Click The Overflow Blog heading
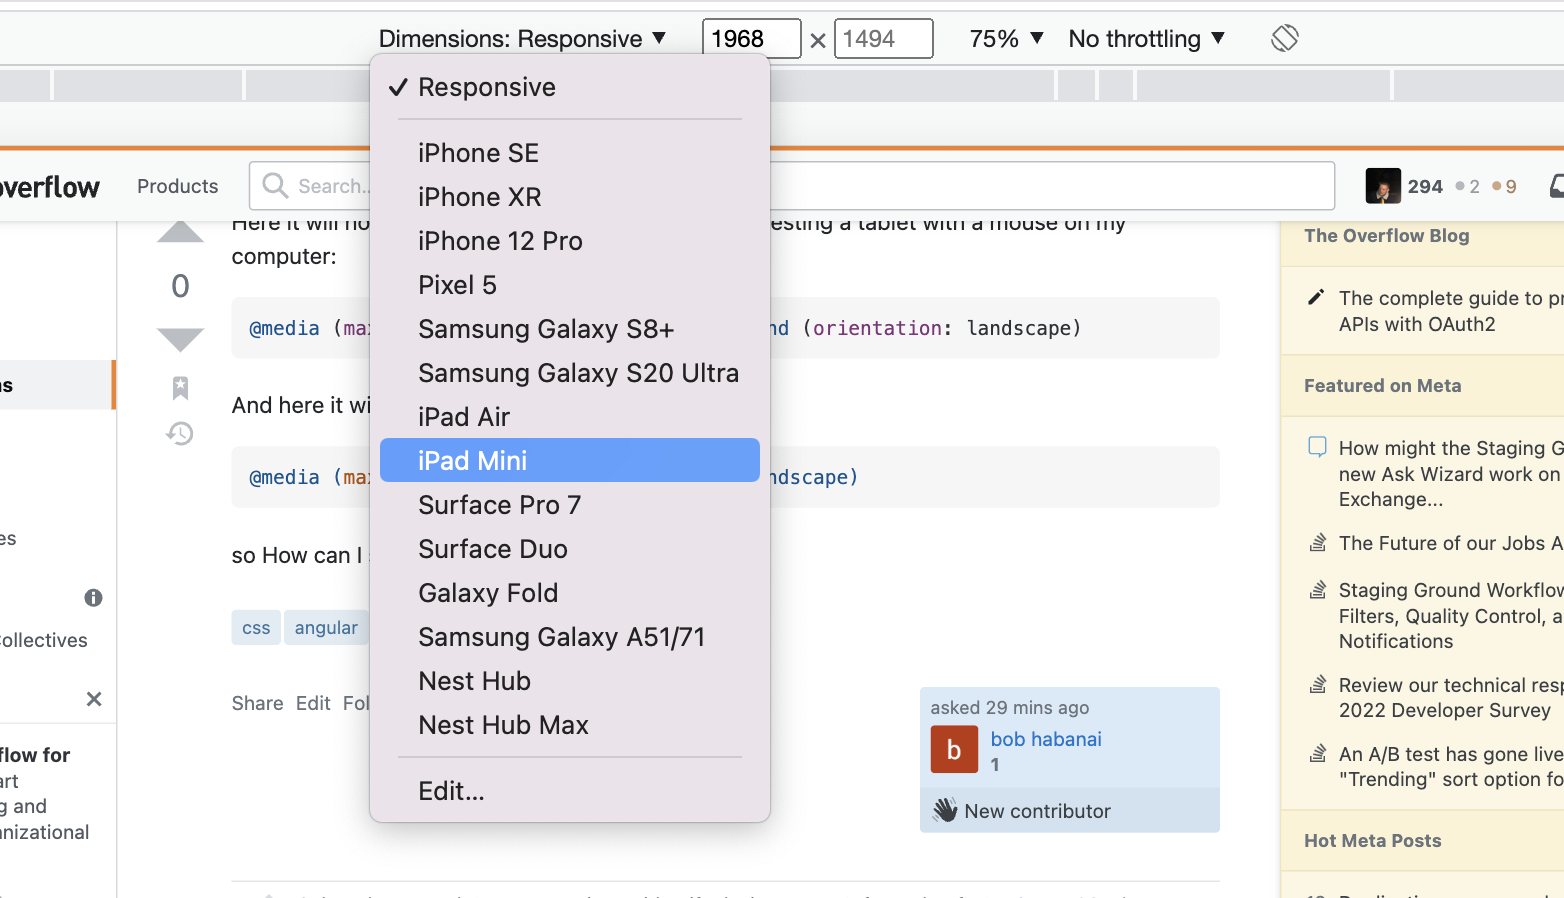Image resolution: width=1564 pixels, height=898 pixels. 1387,236
